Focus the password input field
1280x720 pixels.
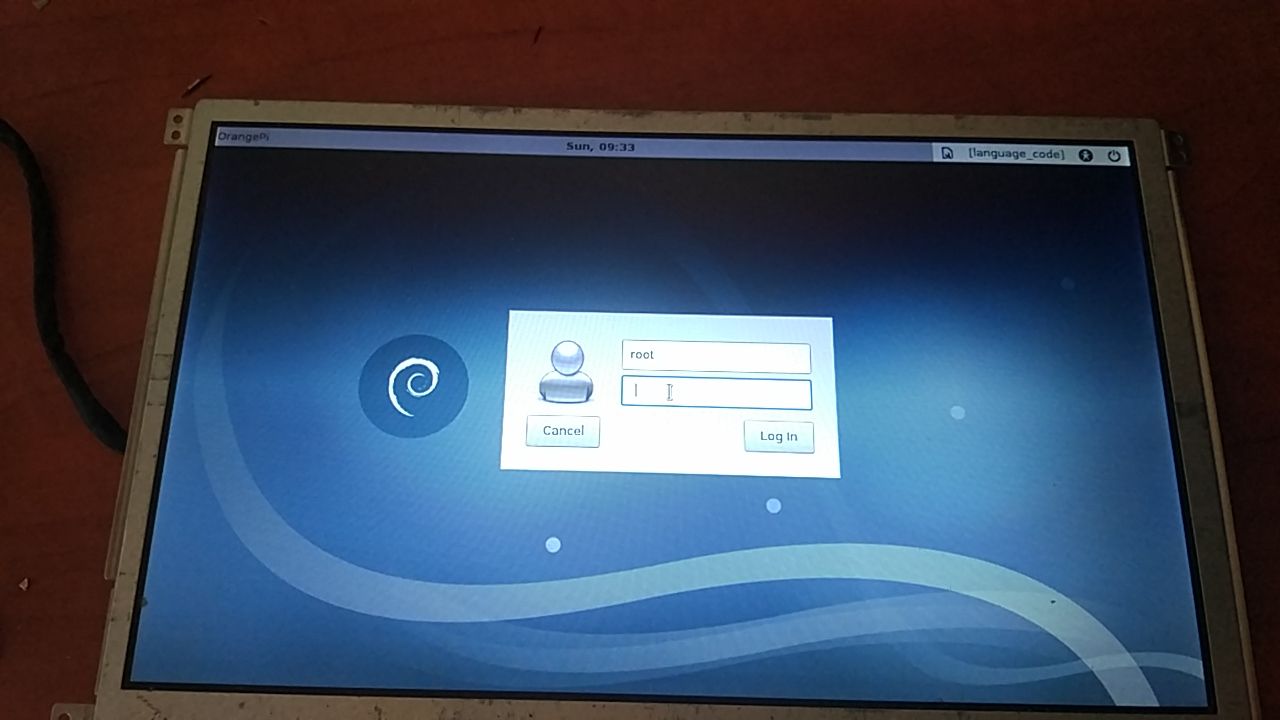(716, 393)
